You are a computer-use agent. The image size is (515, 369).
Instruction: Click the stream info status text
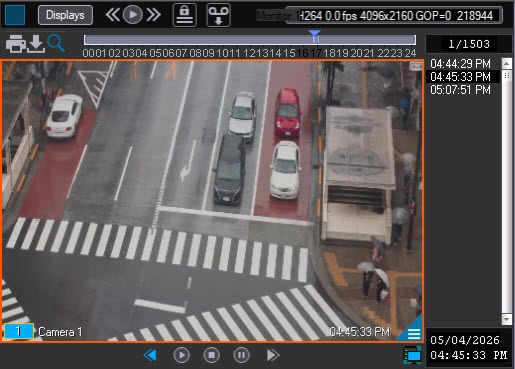tap(396, 15)
